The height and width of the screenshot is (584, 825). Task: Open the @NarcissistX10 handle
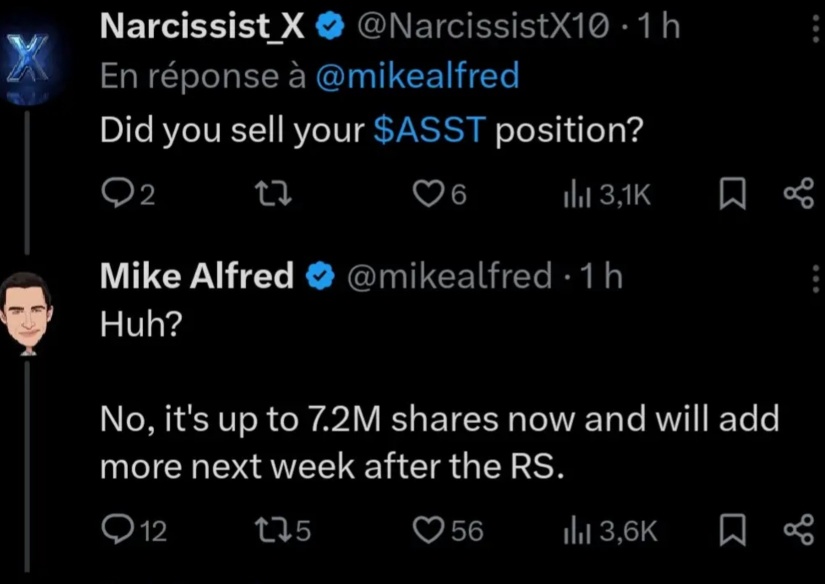[x=484, y=26]
